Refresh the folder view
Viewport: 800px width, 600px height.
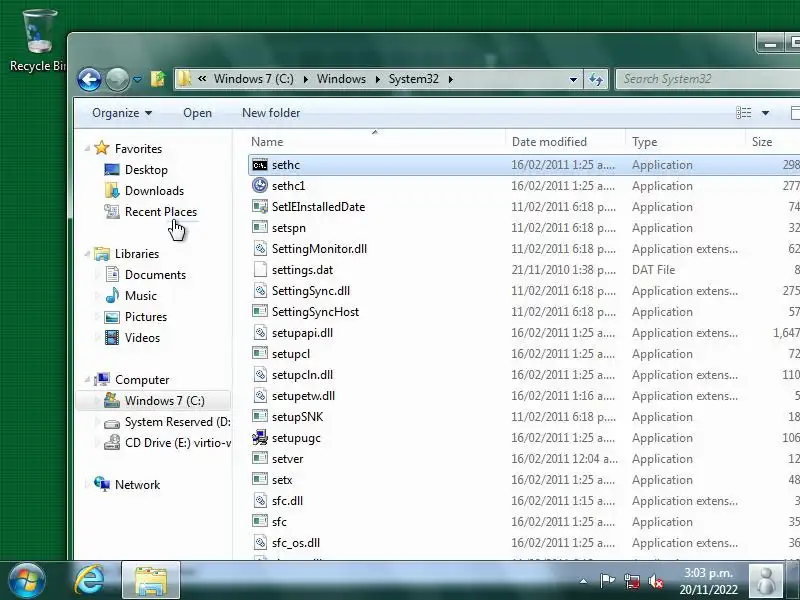click(595, 80)
